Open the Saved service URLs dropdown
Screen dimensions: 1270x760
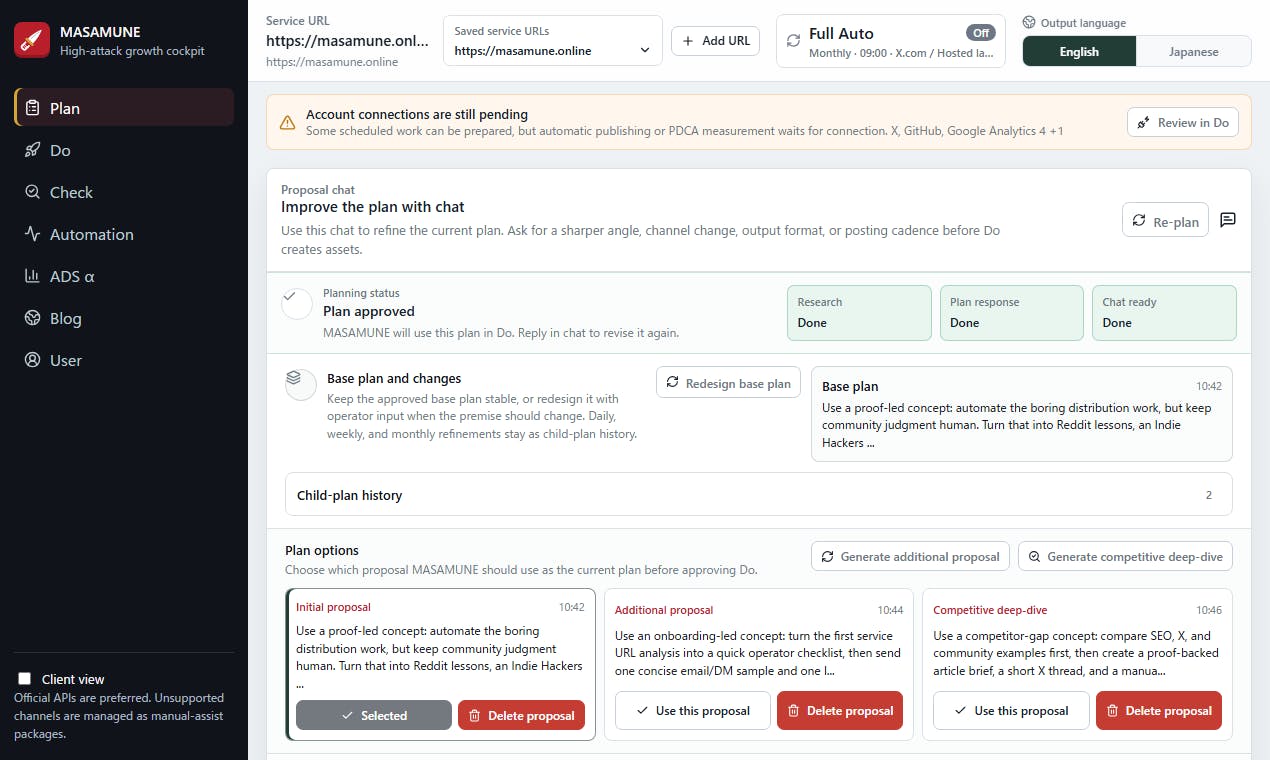(x=552, y=50)
